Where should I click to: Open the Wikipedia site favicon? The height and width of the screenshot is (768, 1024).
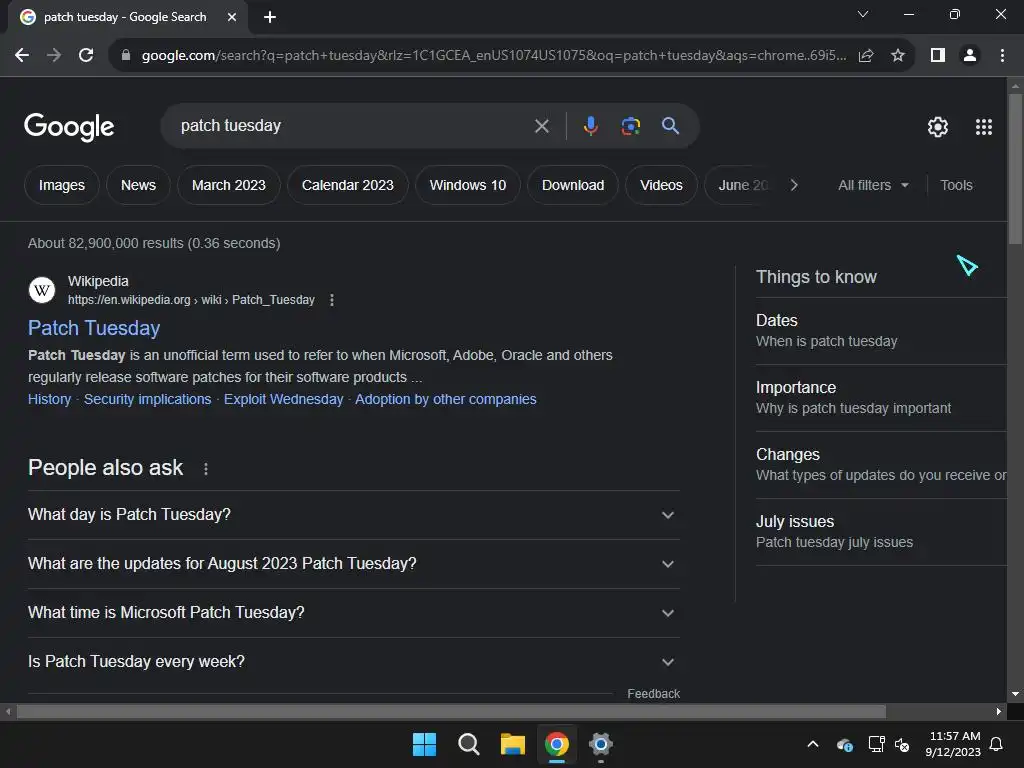coord(42,290)
